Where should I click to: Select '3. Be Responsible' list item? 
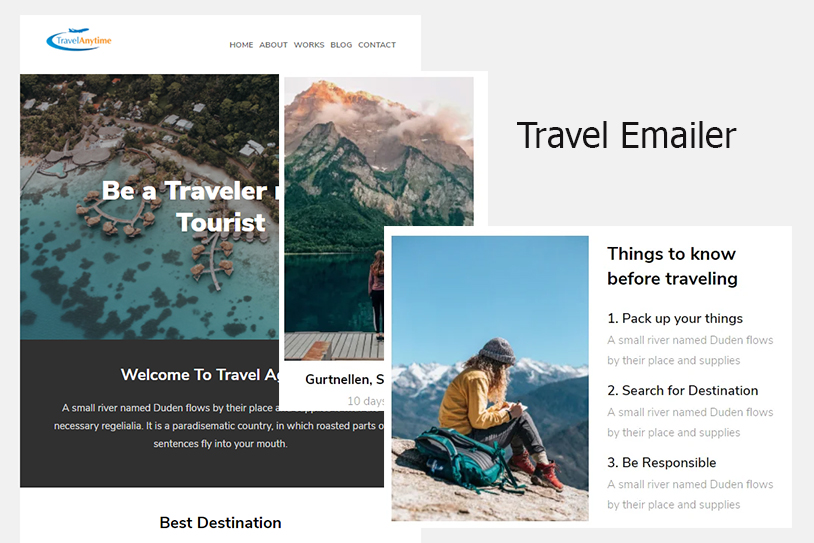(x=662, y=463)
